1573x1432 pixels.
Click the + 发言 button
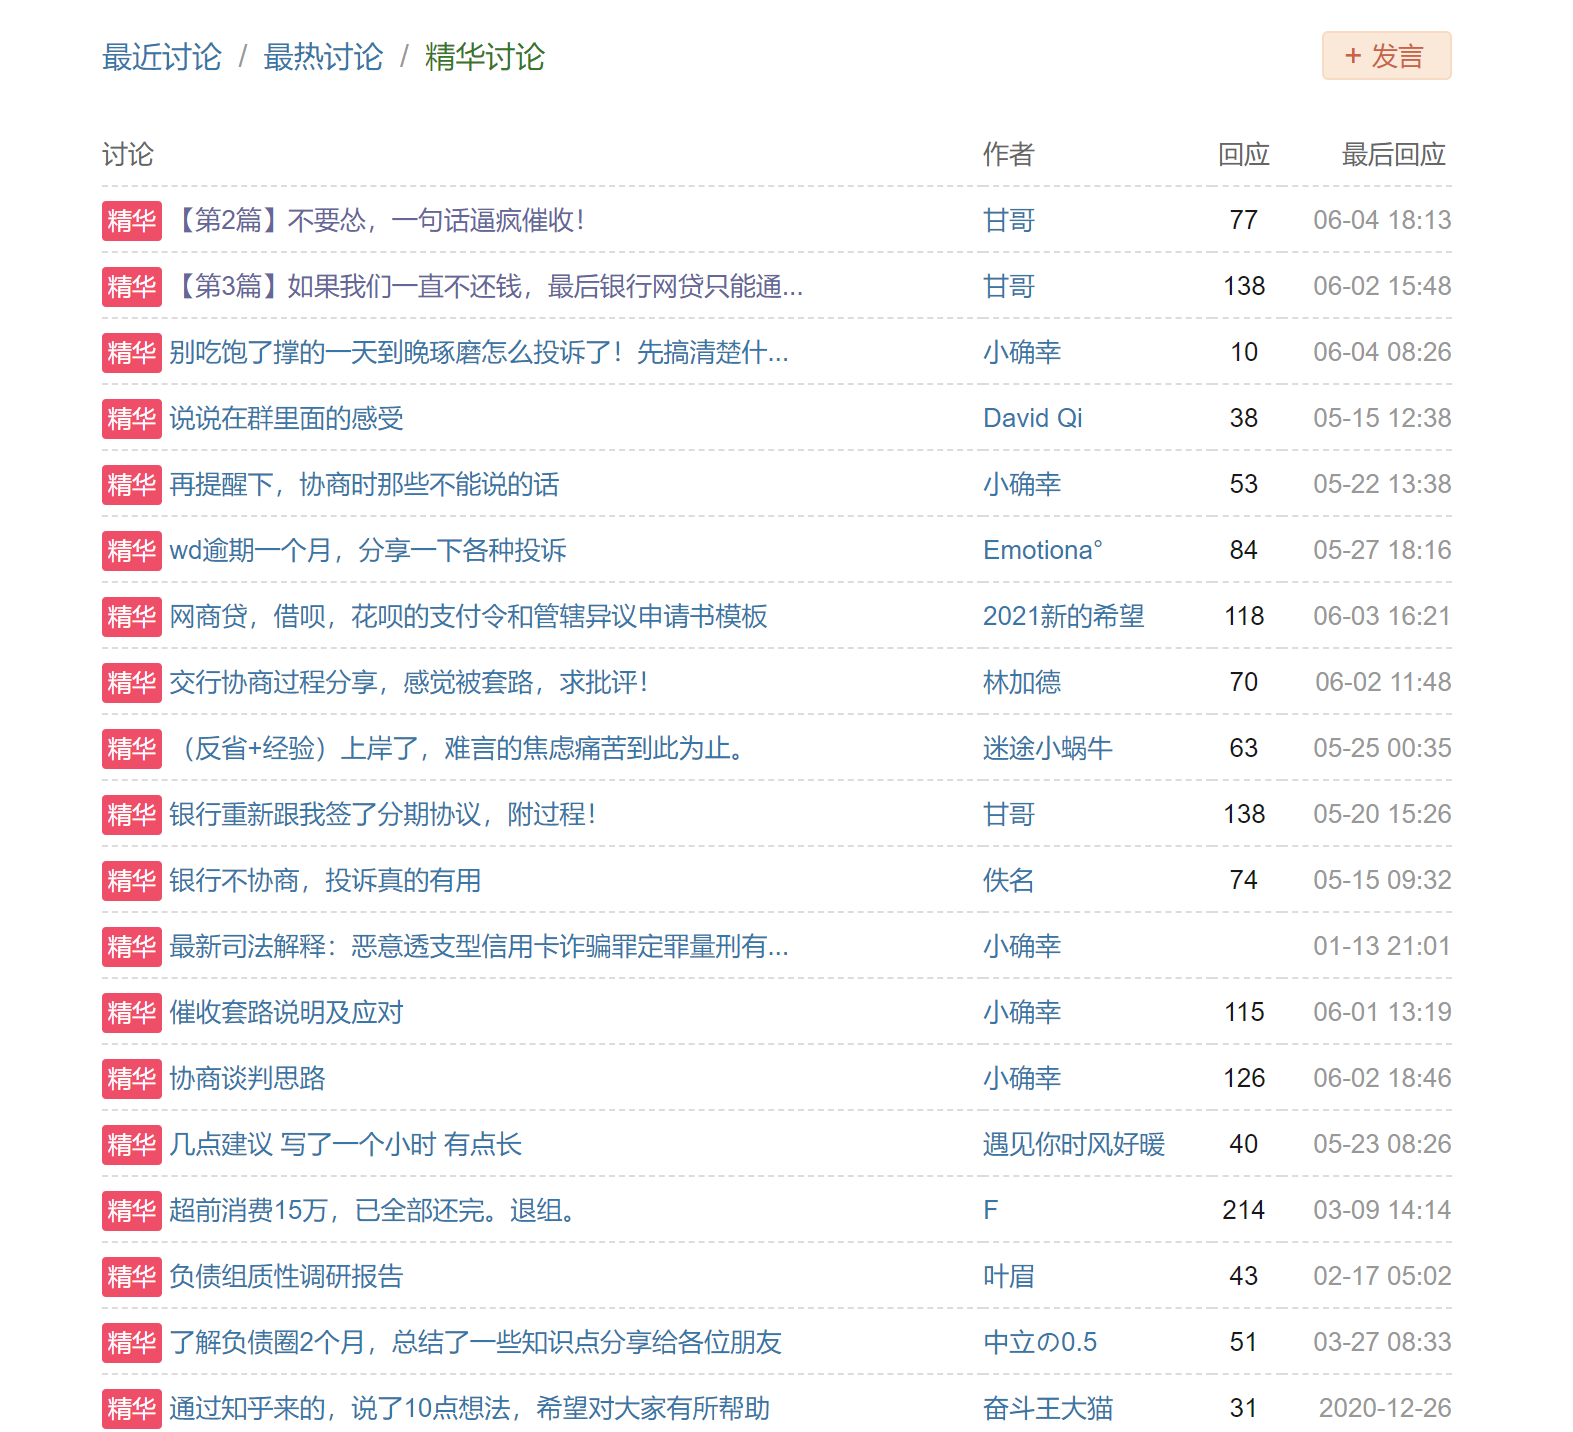[x=1385, y=56]
